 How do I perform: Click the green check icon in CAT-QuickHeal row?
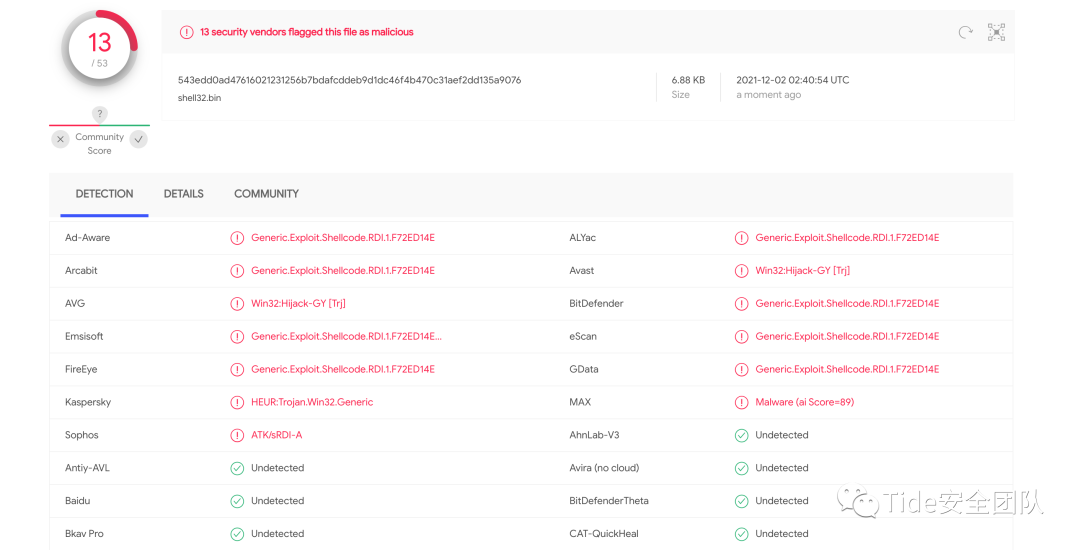(x=741, y=533)
